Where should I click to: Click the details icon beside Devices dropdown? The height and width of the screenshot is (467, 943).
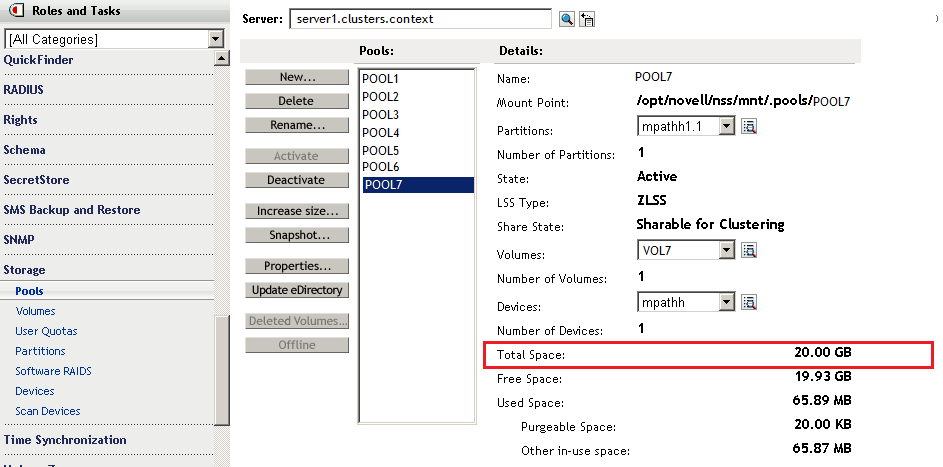749,302
